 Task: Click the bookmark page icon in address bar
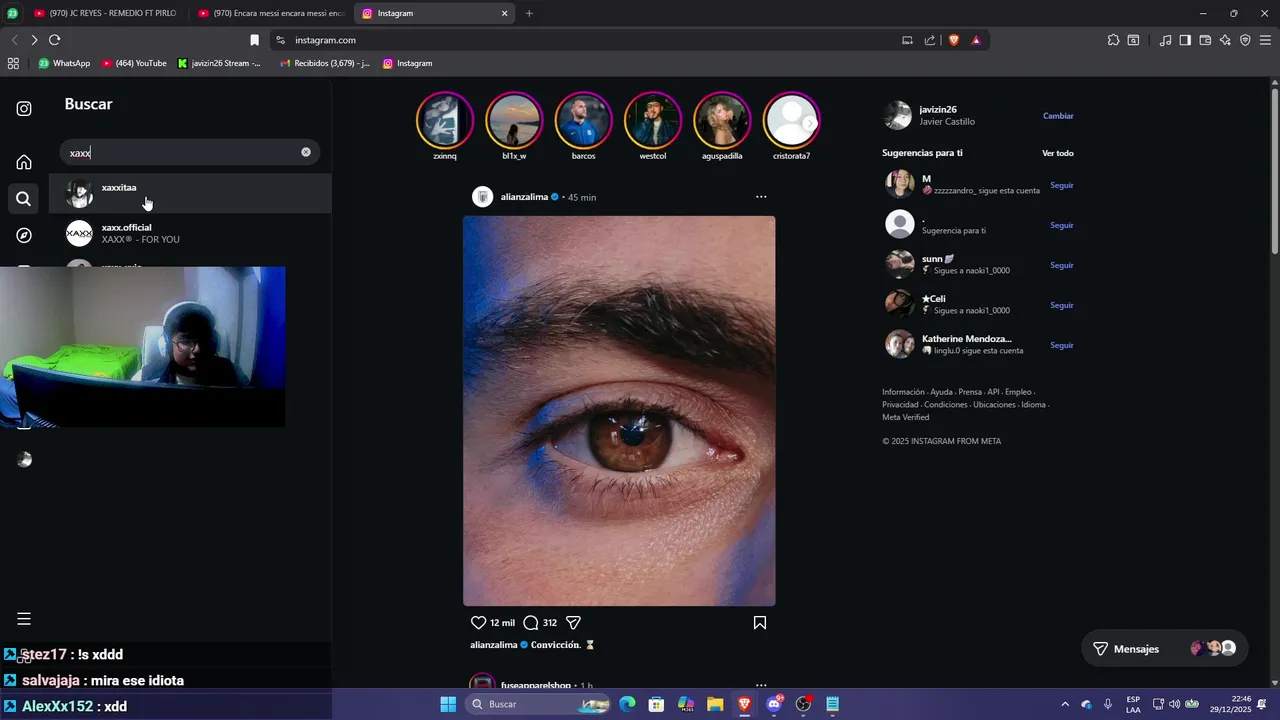click(254, 40)
